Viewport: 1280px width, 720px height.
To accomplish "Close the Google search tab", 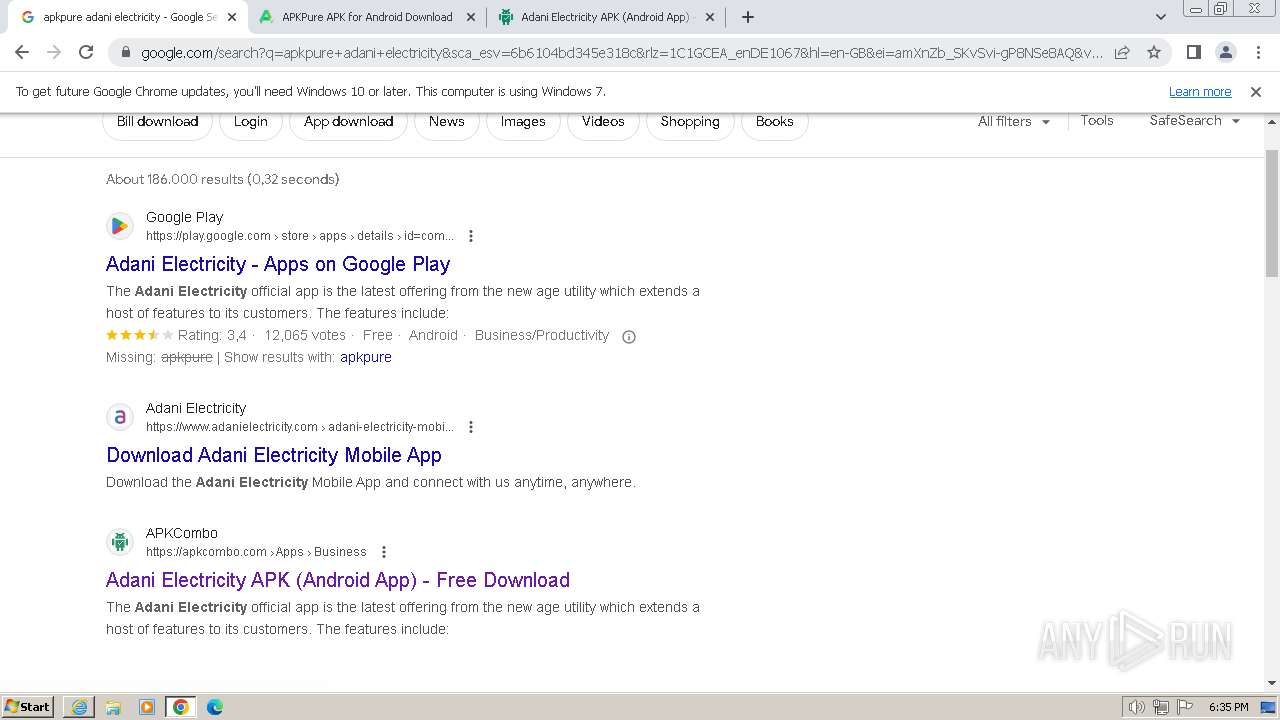I will click(x=232, y=17).
